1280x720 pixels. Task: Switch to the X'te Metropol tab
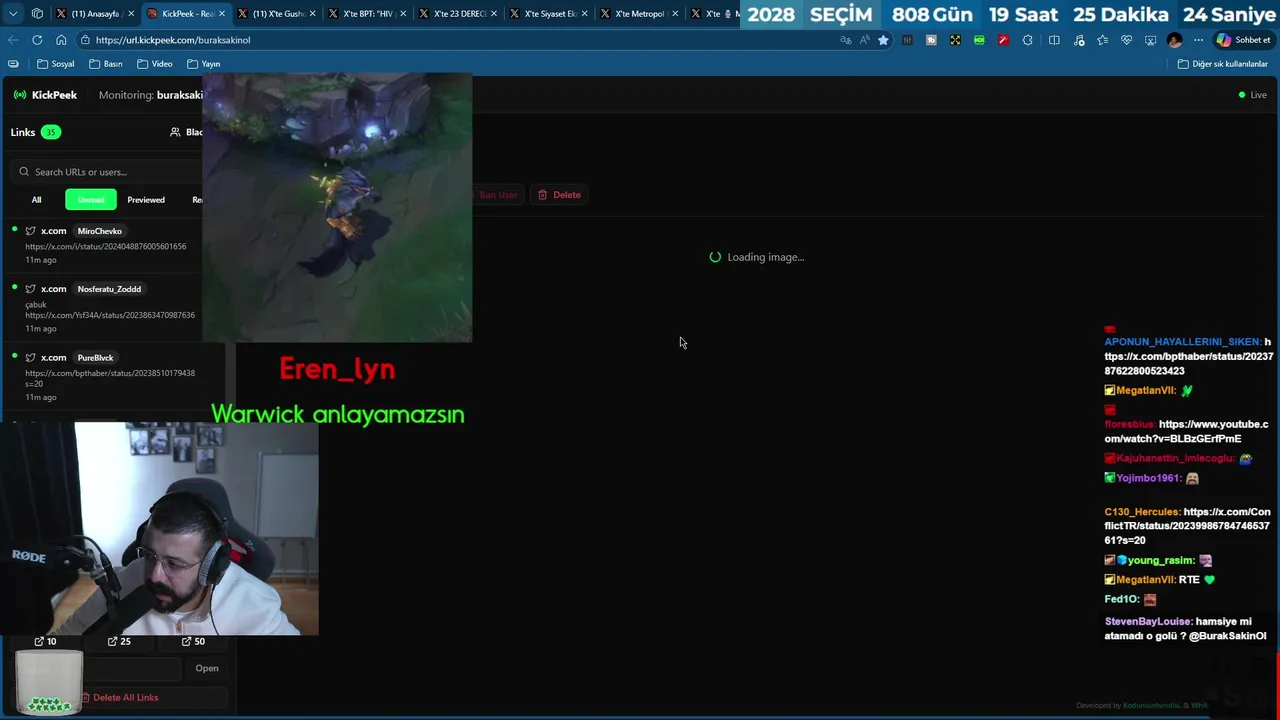[x=639, y=14]
